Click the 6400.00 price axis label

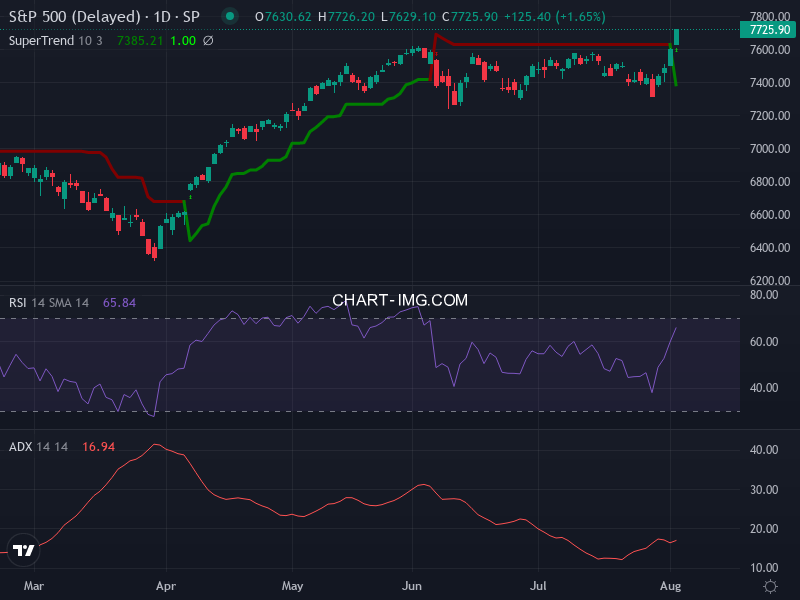point(770,247)
